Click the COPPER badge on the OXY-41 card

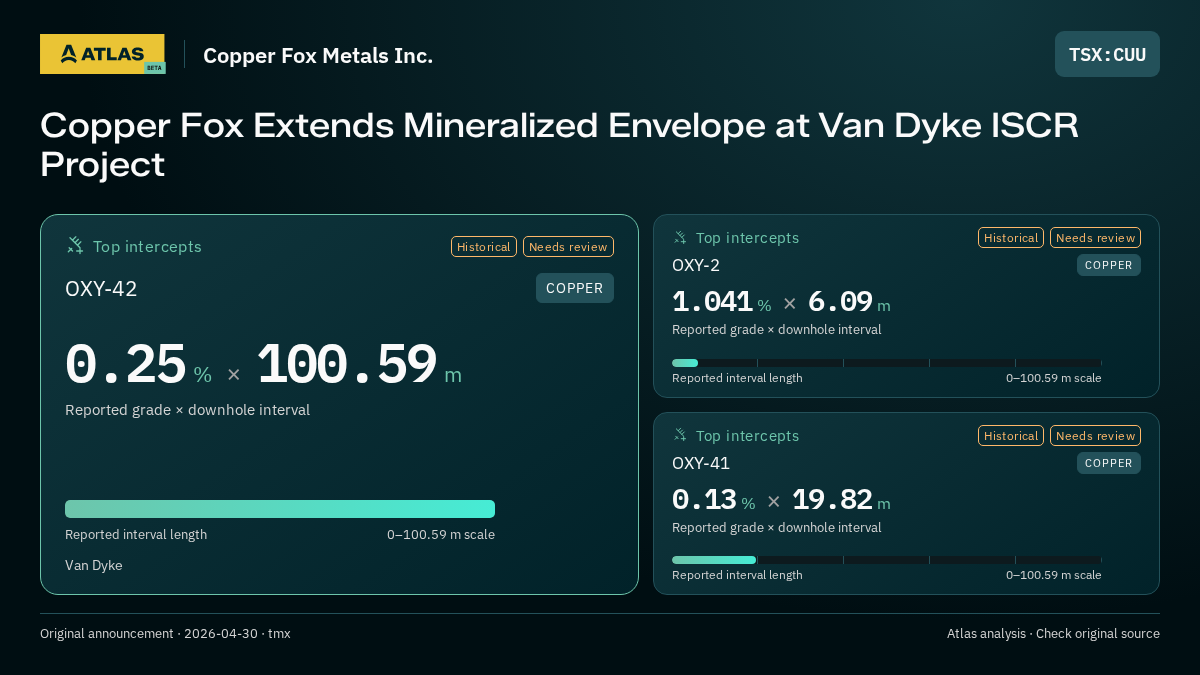1109,463
